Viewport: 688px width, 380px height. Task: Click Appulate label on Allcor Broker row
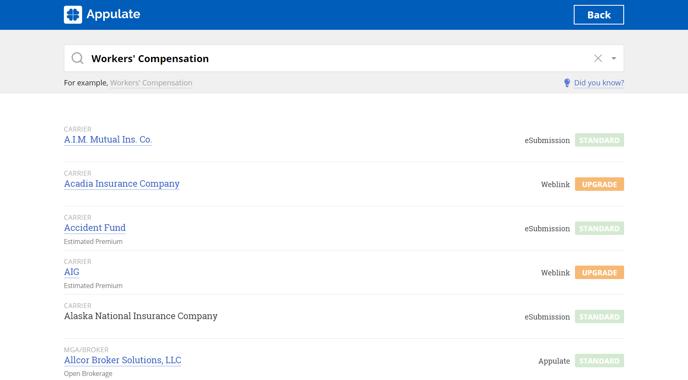(x=554, y=361)
